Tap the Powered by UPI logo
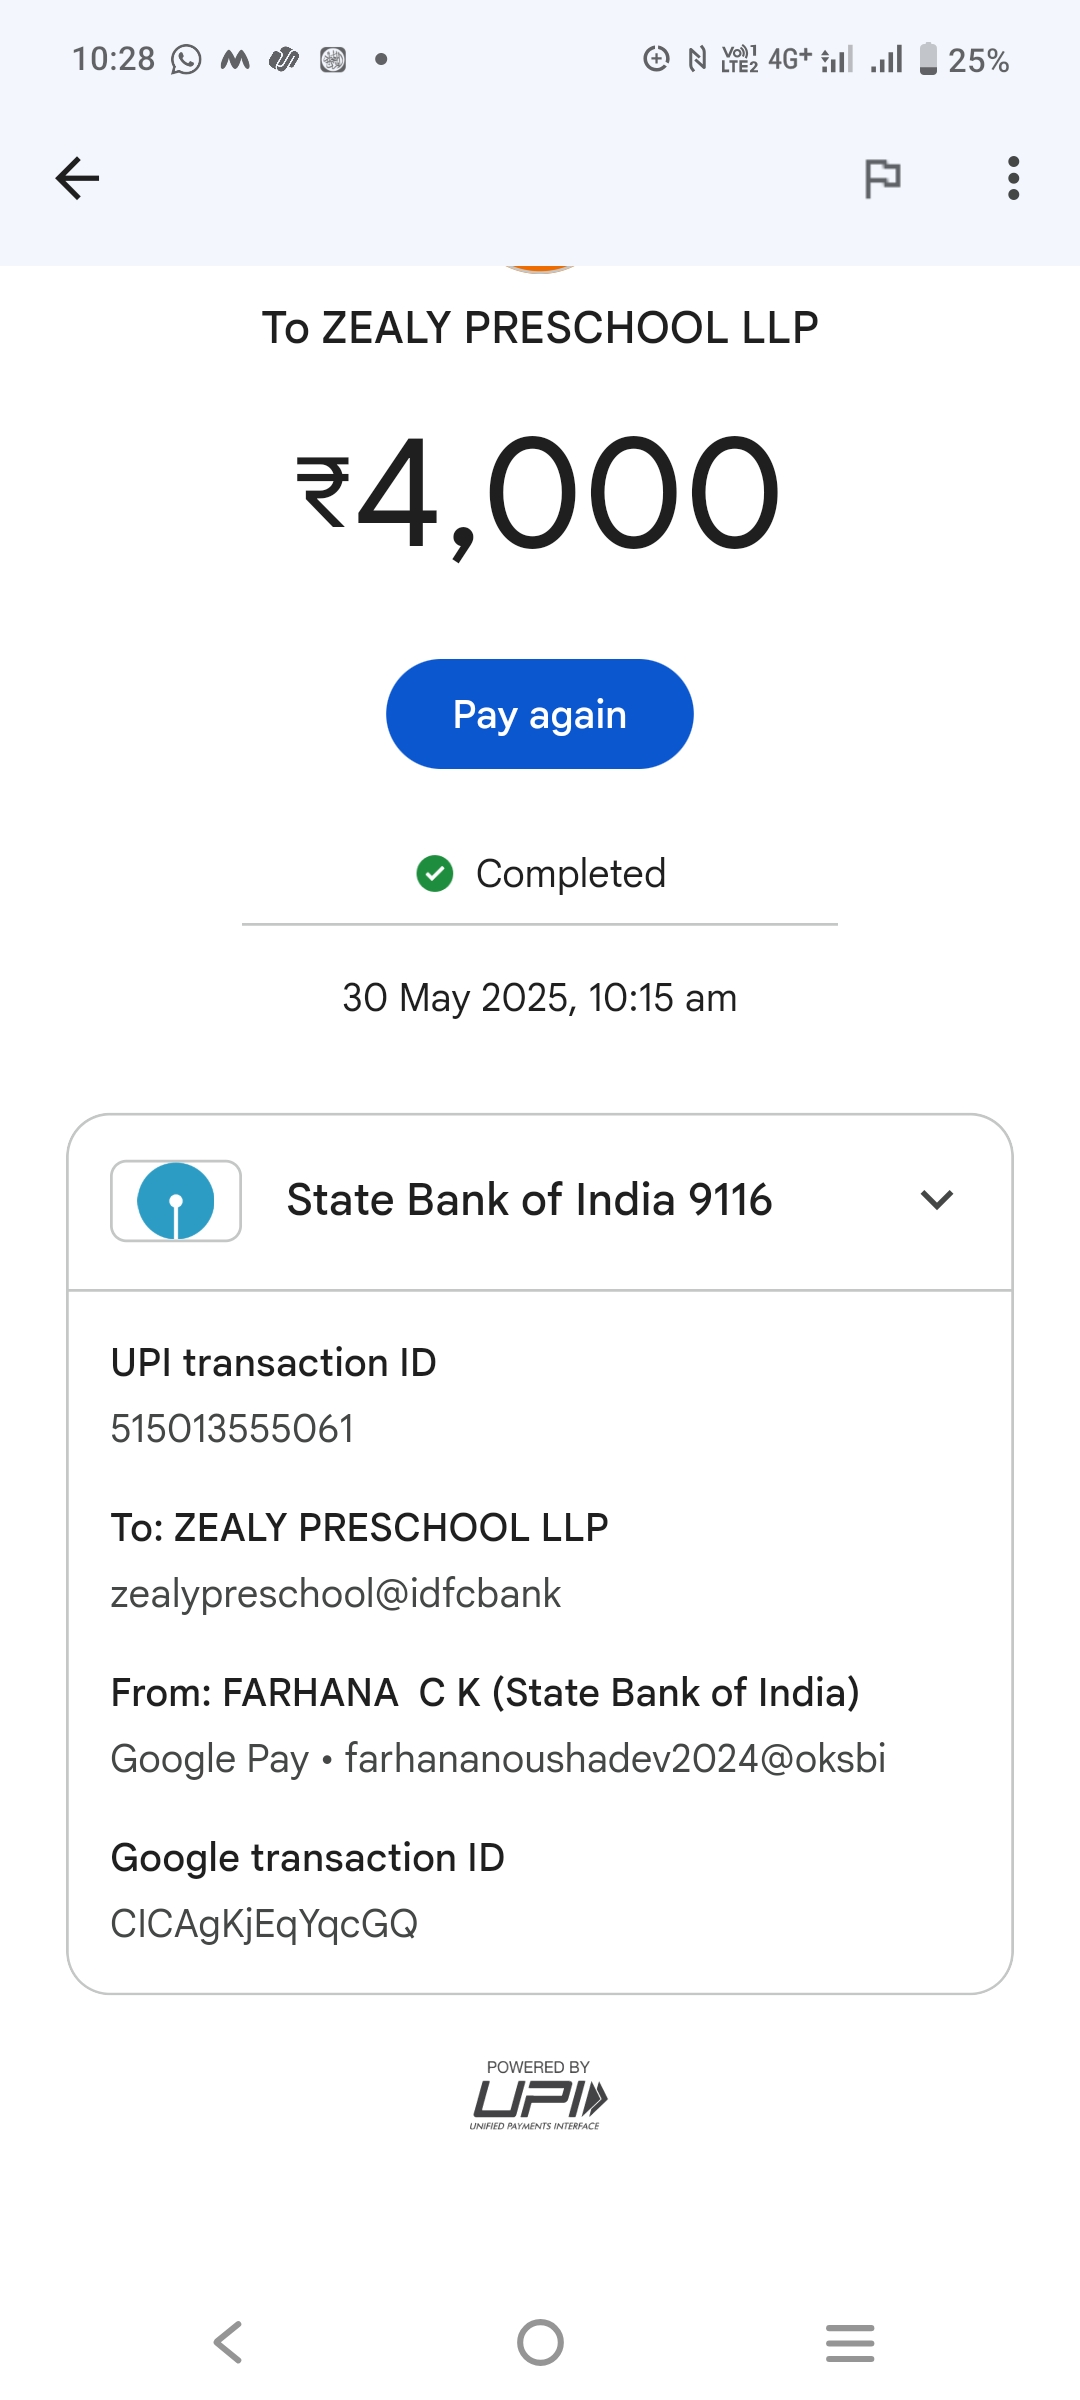The width and height of the screenshot is (1080, 2400). [x=539, y=2096]
